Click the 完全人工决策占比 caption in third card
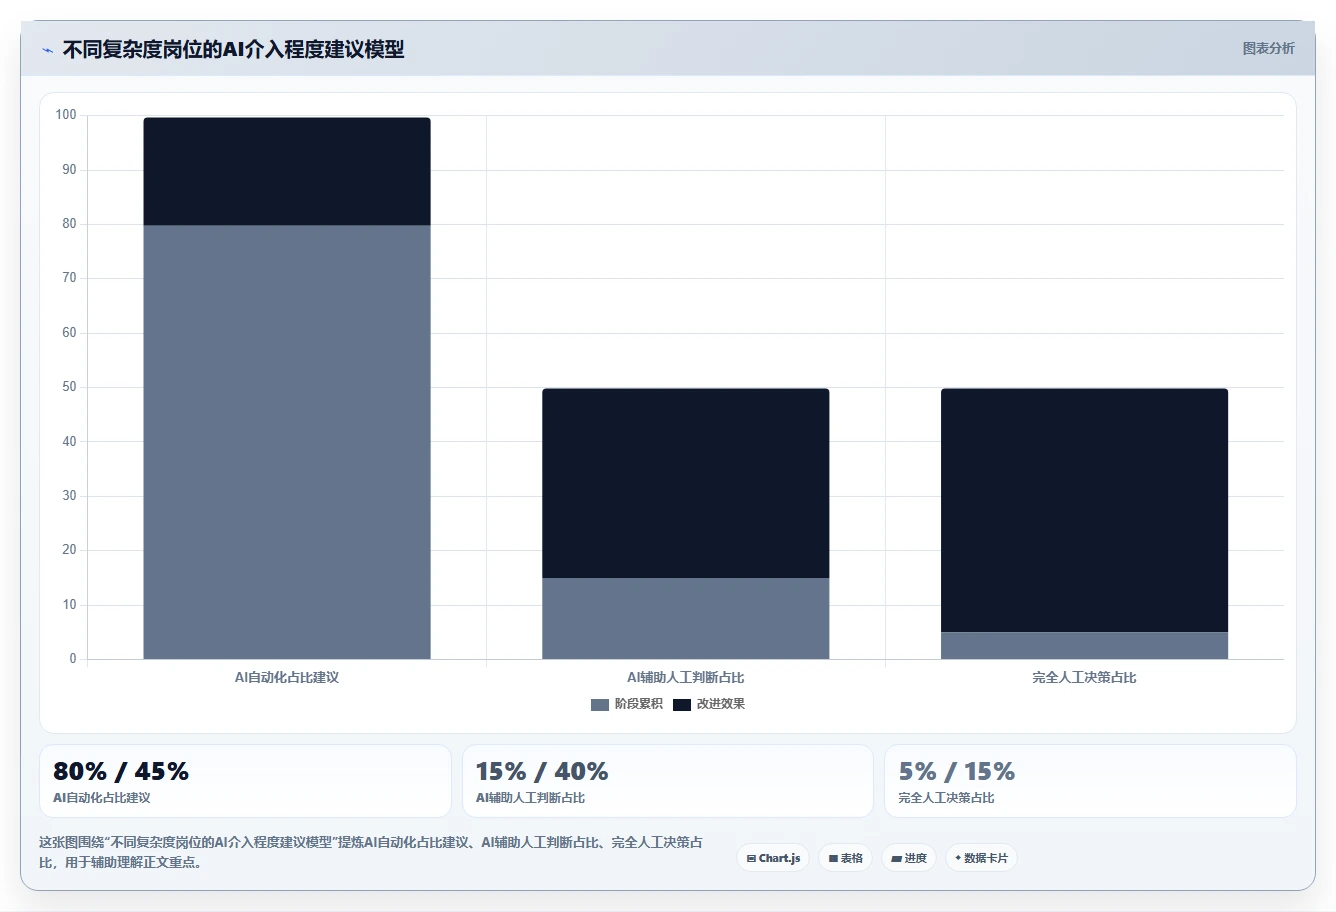Image resolution: width=1336 pixels, height=912 pixels. [946, 798]
